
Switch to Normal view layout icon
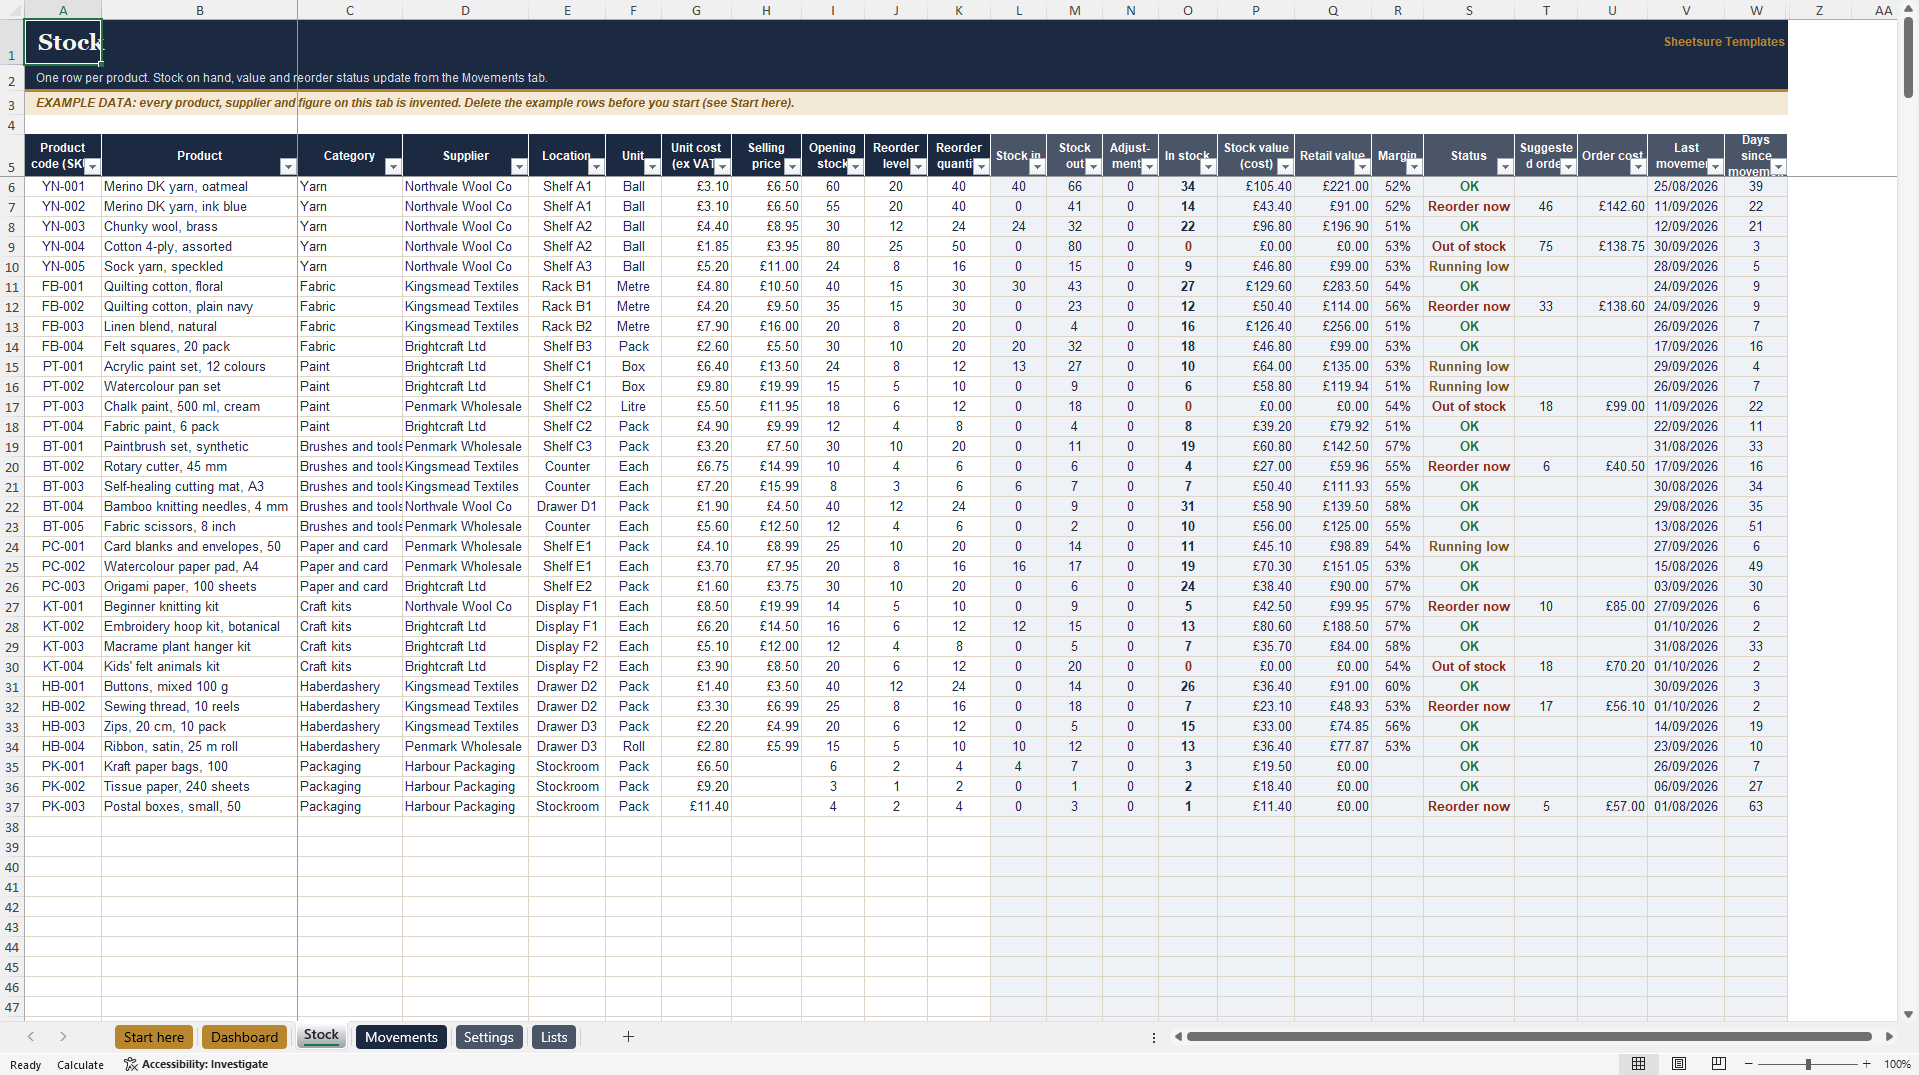[x=1638, y=1064]
